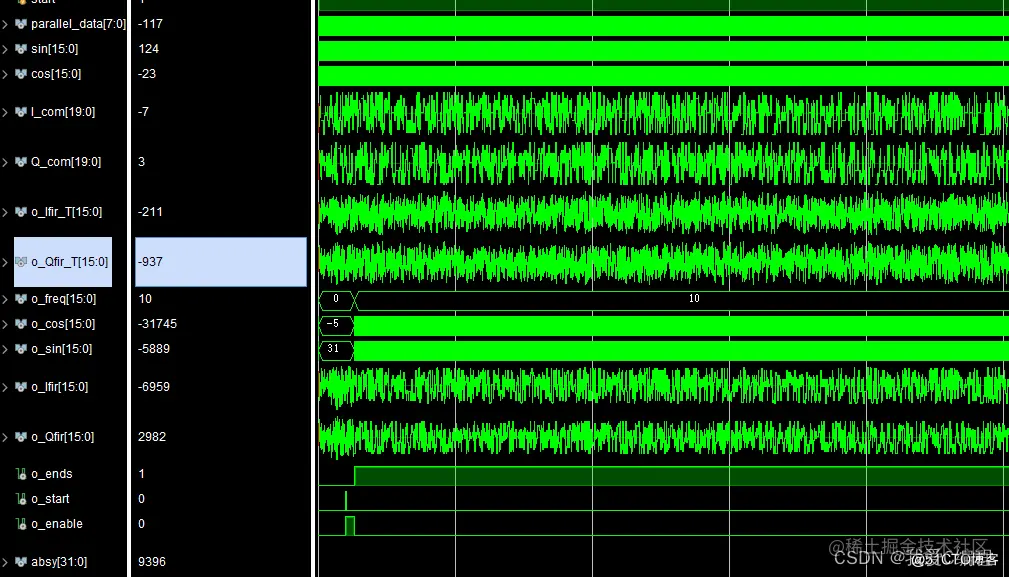Select the absy[31:0] signal name
This screenshot has width=1009, height=577.
[x=59, y=562]
